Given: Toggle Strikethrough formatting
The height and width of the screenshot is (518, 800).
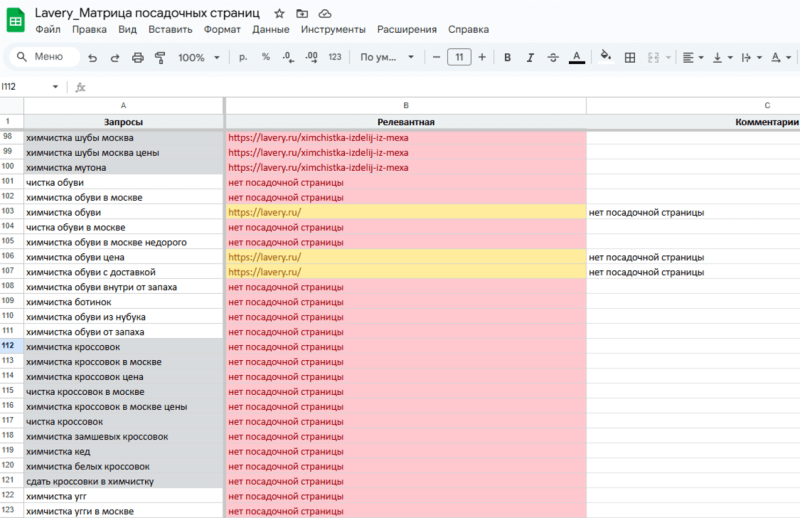Looking at the screenshot, I should point(552,57).
